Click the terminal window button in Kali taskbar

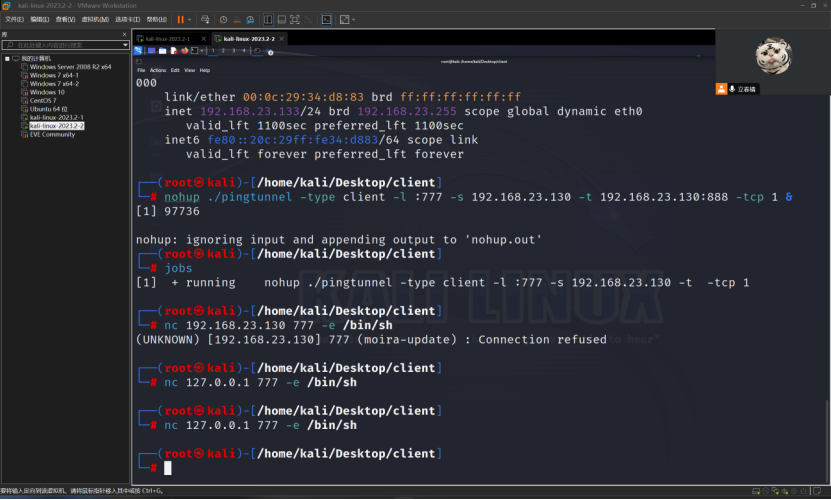pos(257,51)
